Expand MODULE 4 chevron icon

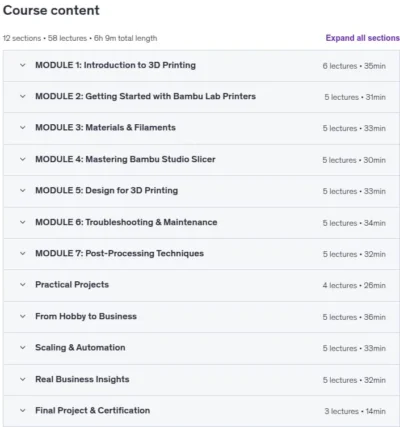tap(22, 159)
